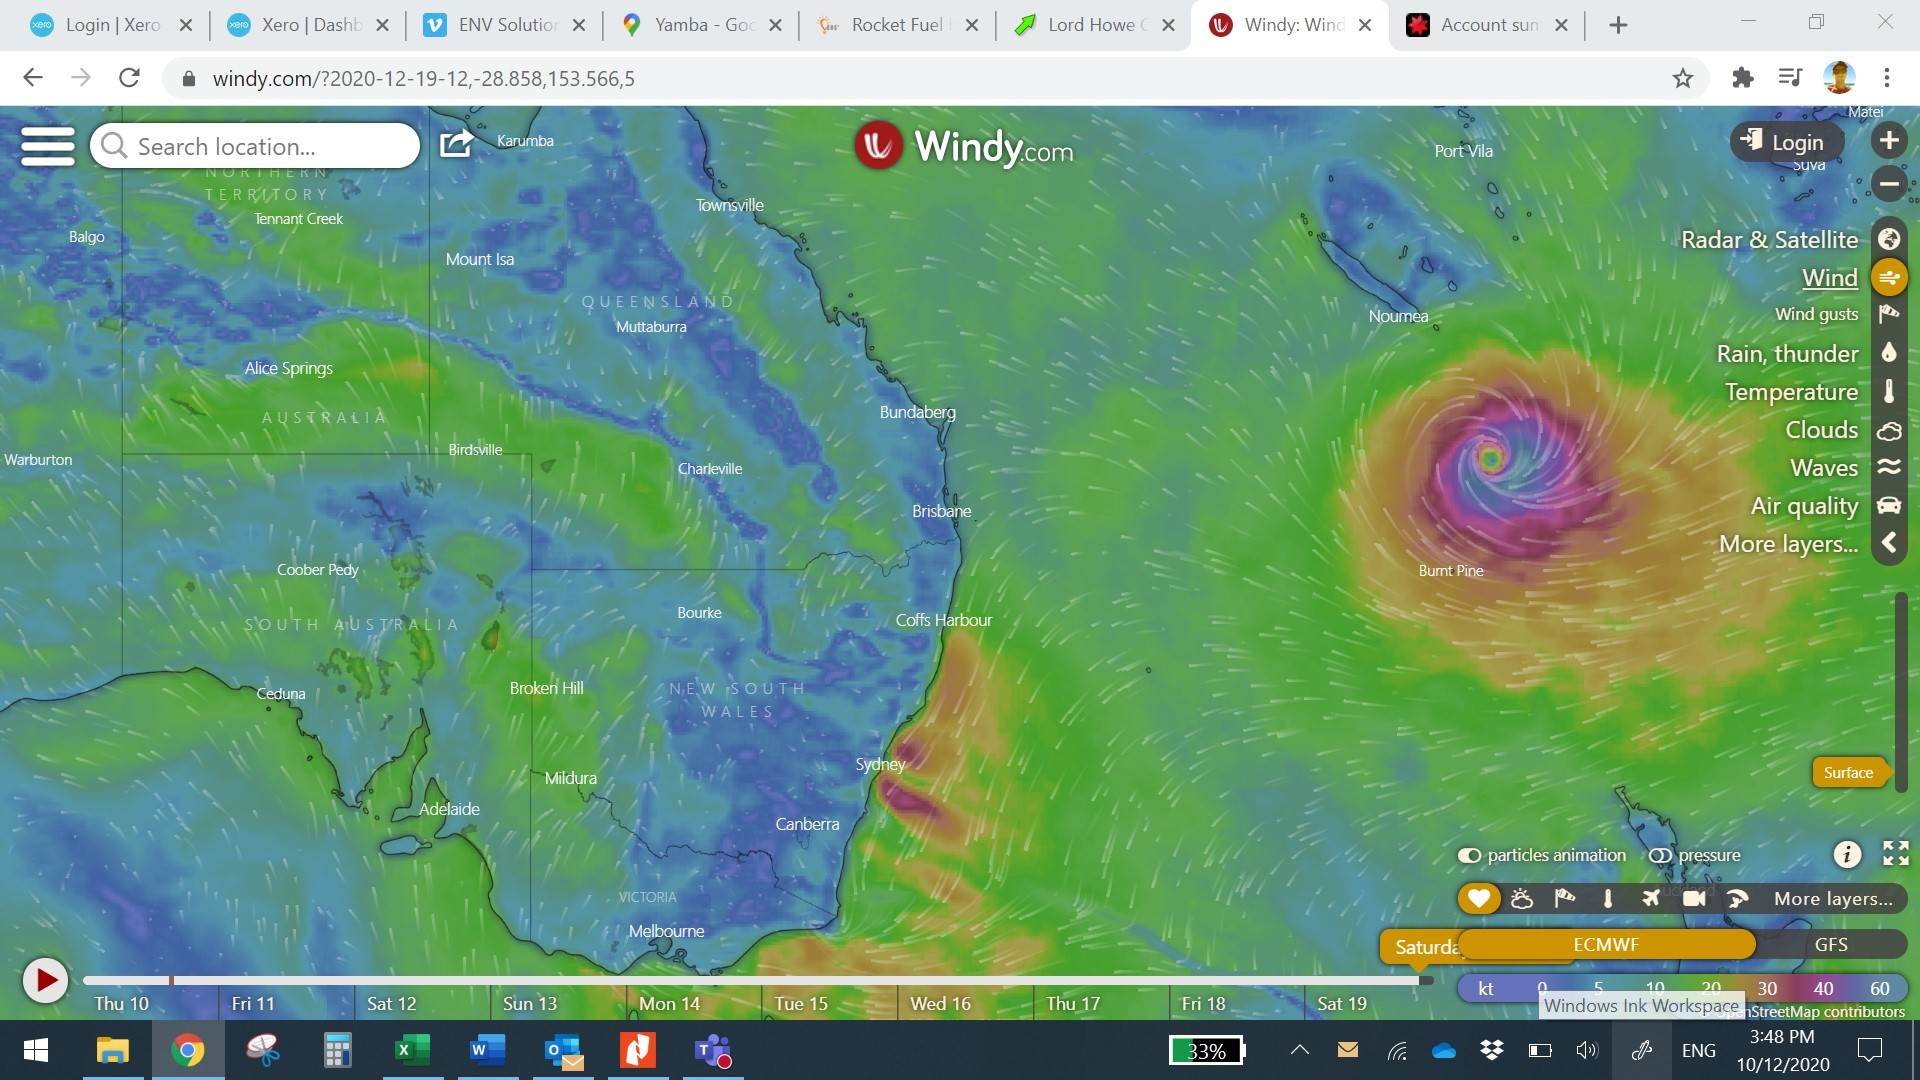Switch to the Lord Howe browser tab
This screenshot has height=1080, width=1920.
pos(1090,25)
